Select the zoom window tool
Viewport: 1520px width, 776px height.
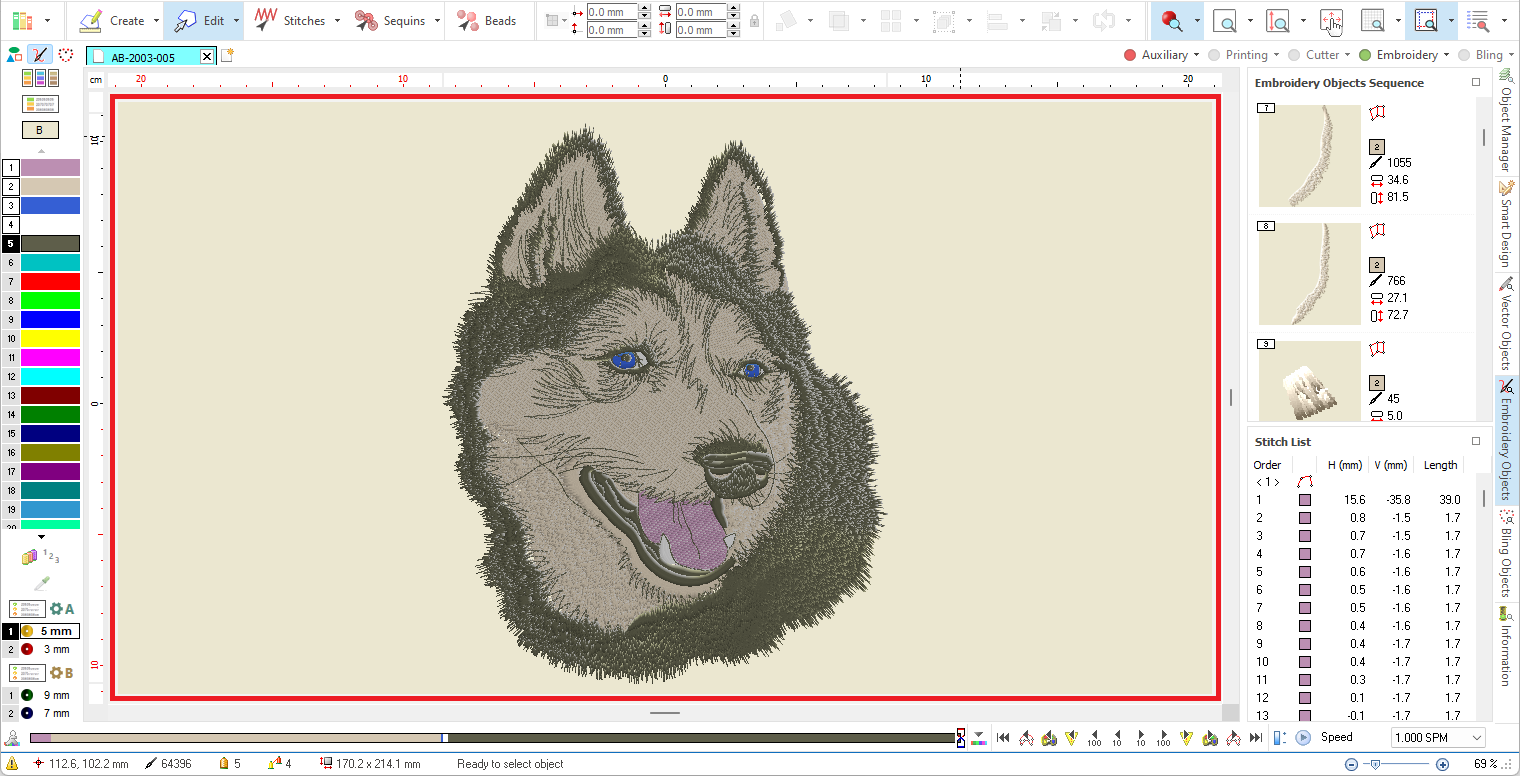coord(1225,20)
